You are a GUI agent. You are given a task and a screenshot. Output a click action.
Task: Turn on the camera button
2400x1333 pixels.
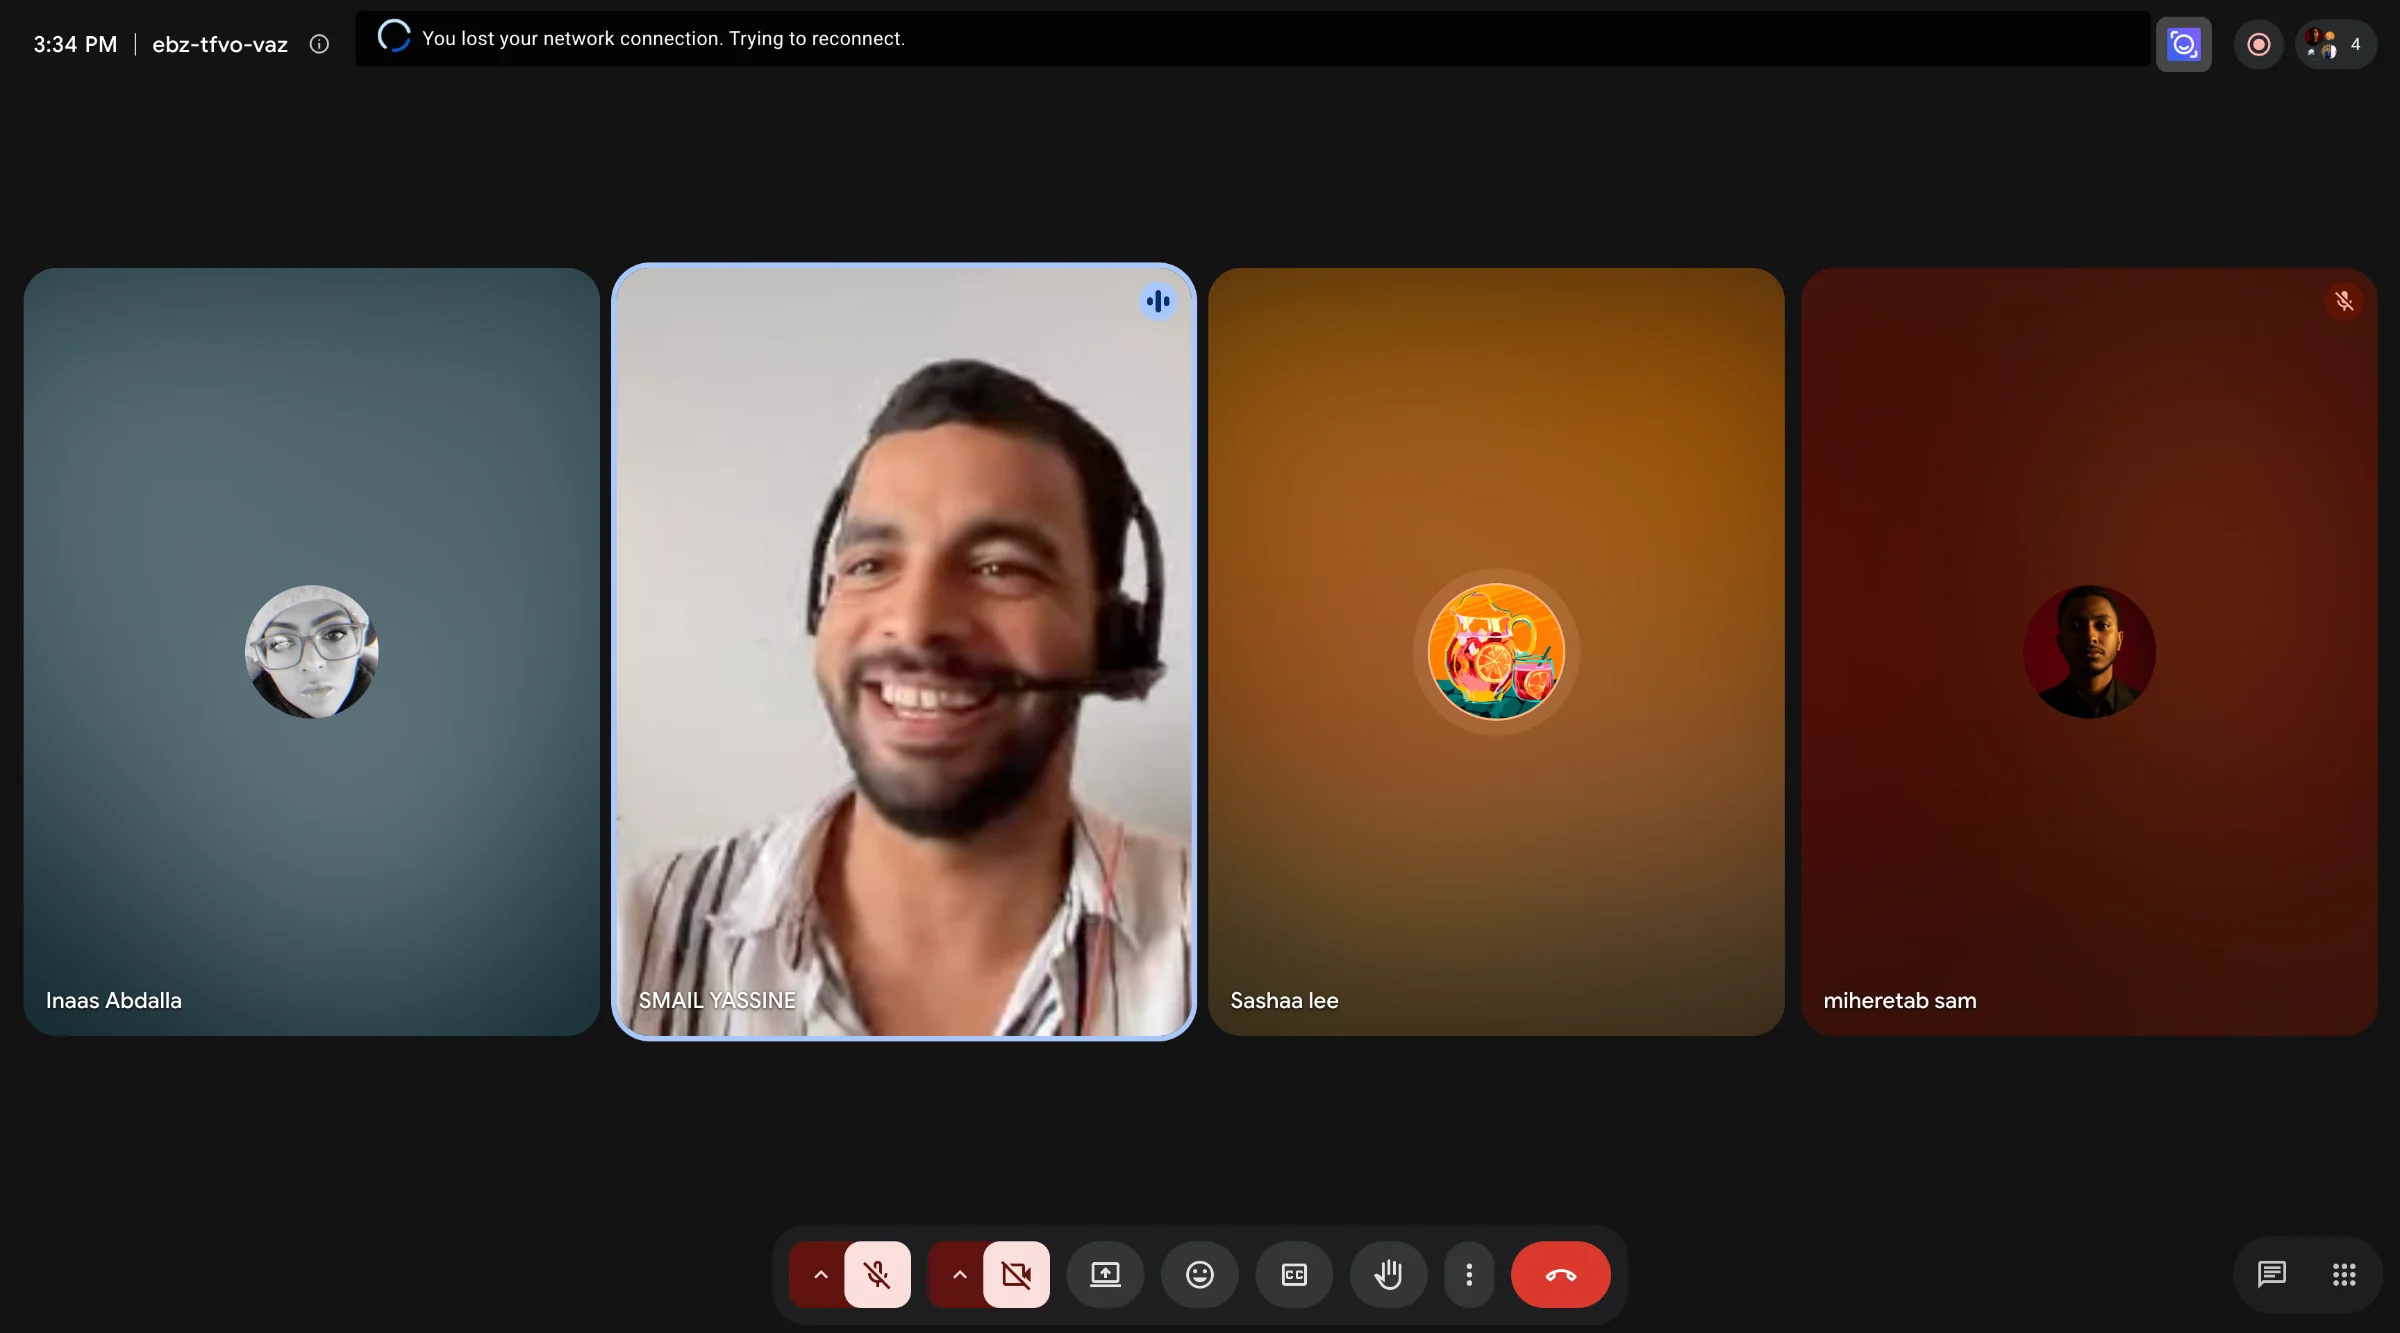point(1016,1274)
